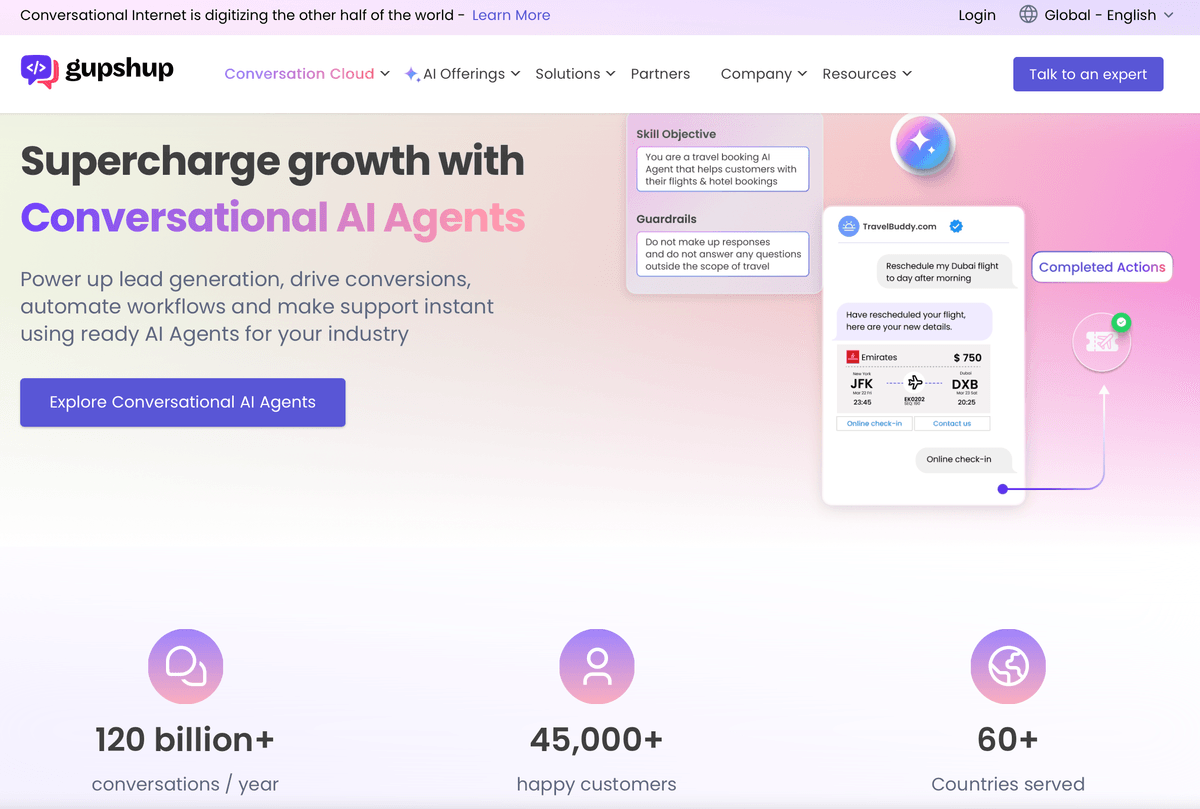This screenshot has height=809, width=1200.
Task: Click the '$ 750' price text
Action: (967, 357)
